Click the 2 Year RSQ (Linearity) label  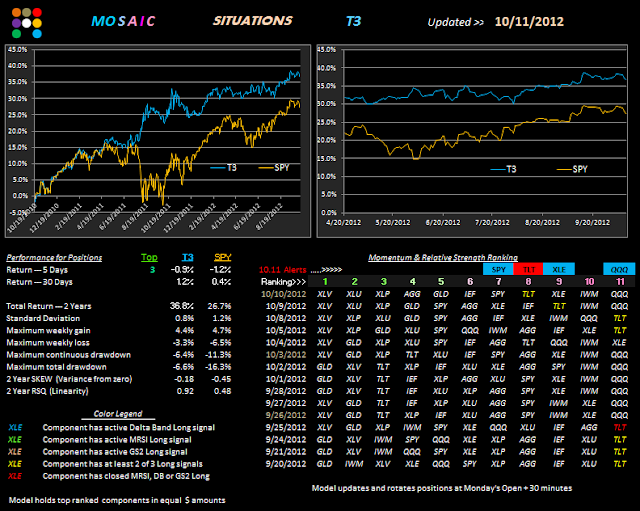[47, 391]
